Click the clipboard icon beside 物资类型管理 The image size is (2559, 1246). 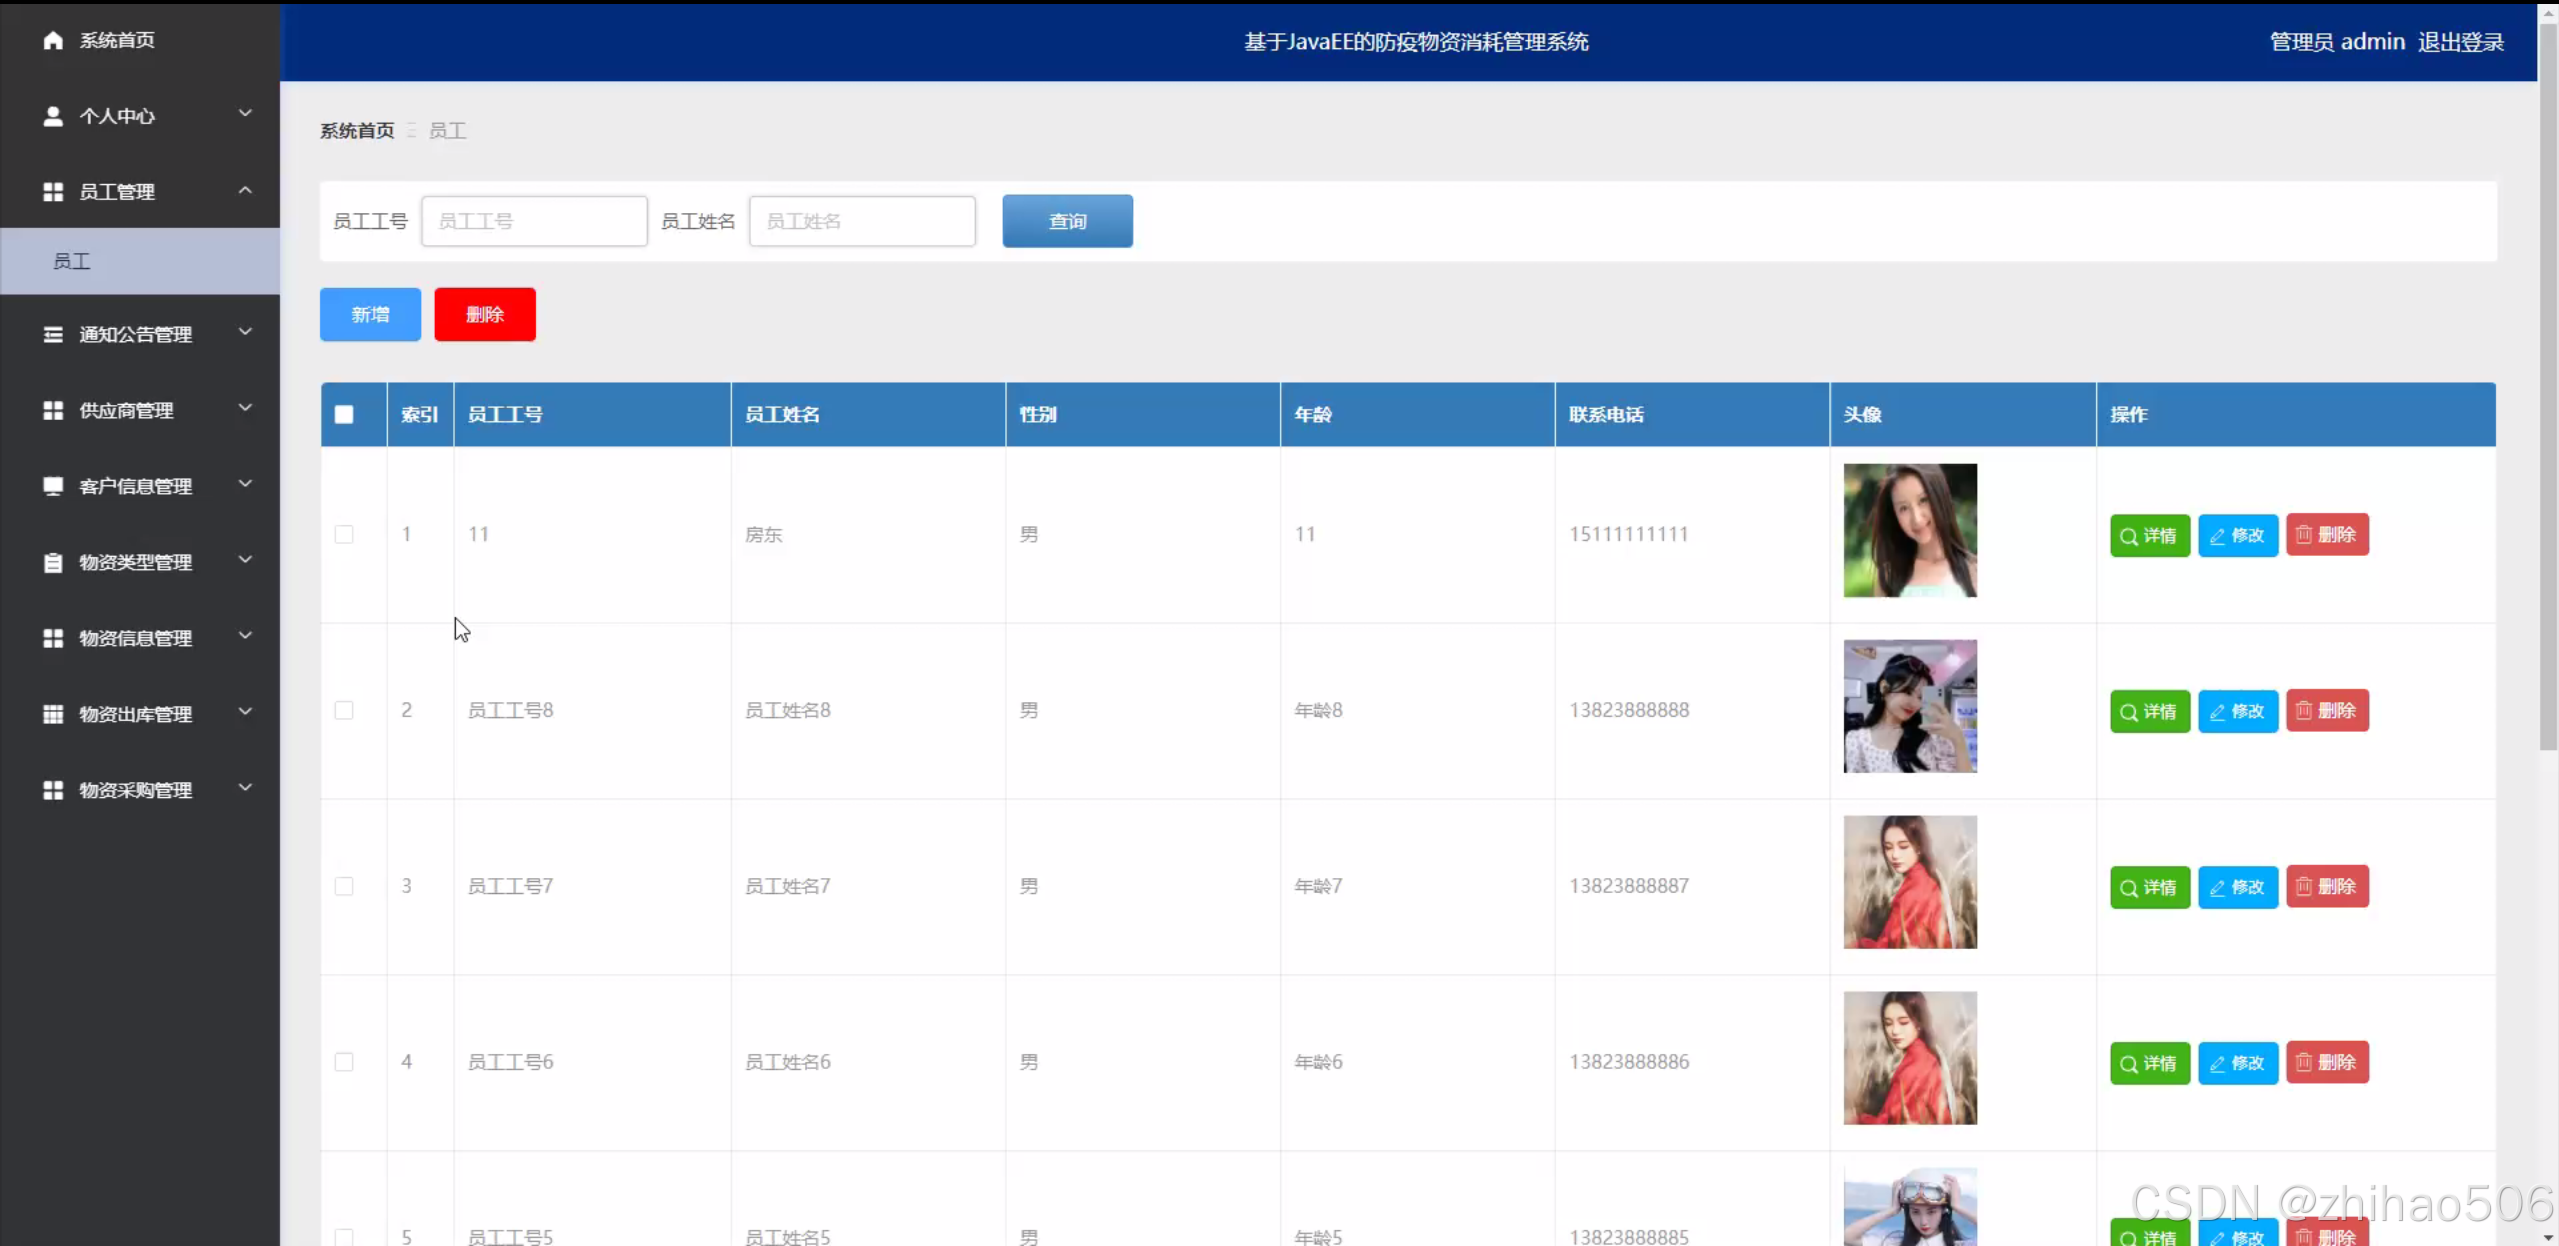click(x=53, y=562)
